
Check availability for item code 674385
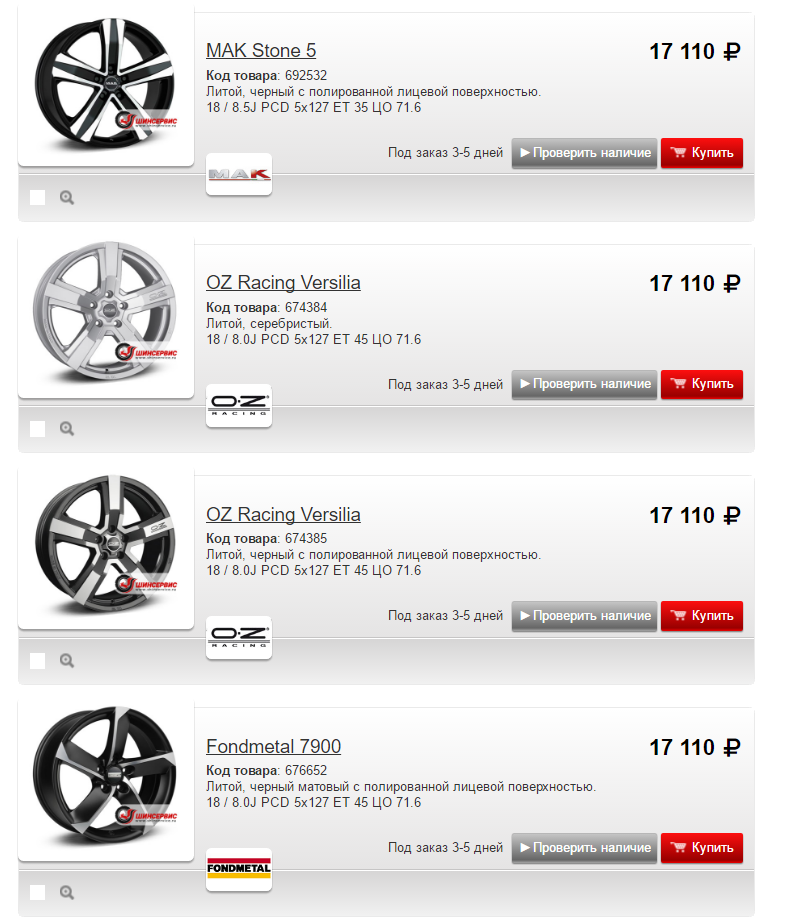point(584,616)
